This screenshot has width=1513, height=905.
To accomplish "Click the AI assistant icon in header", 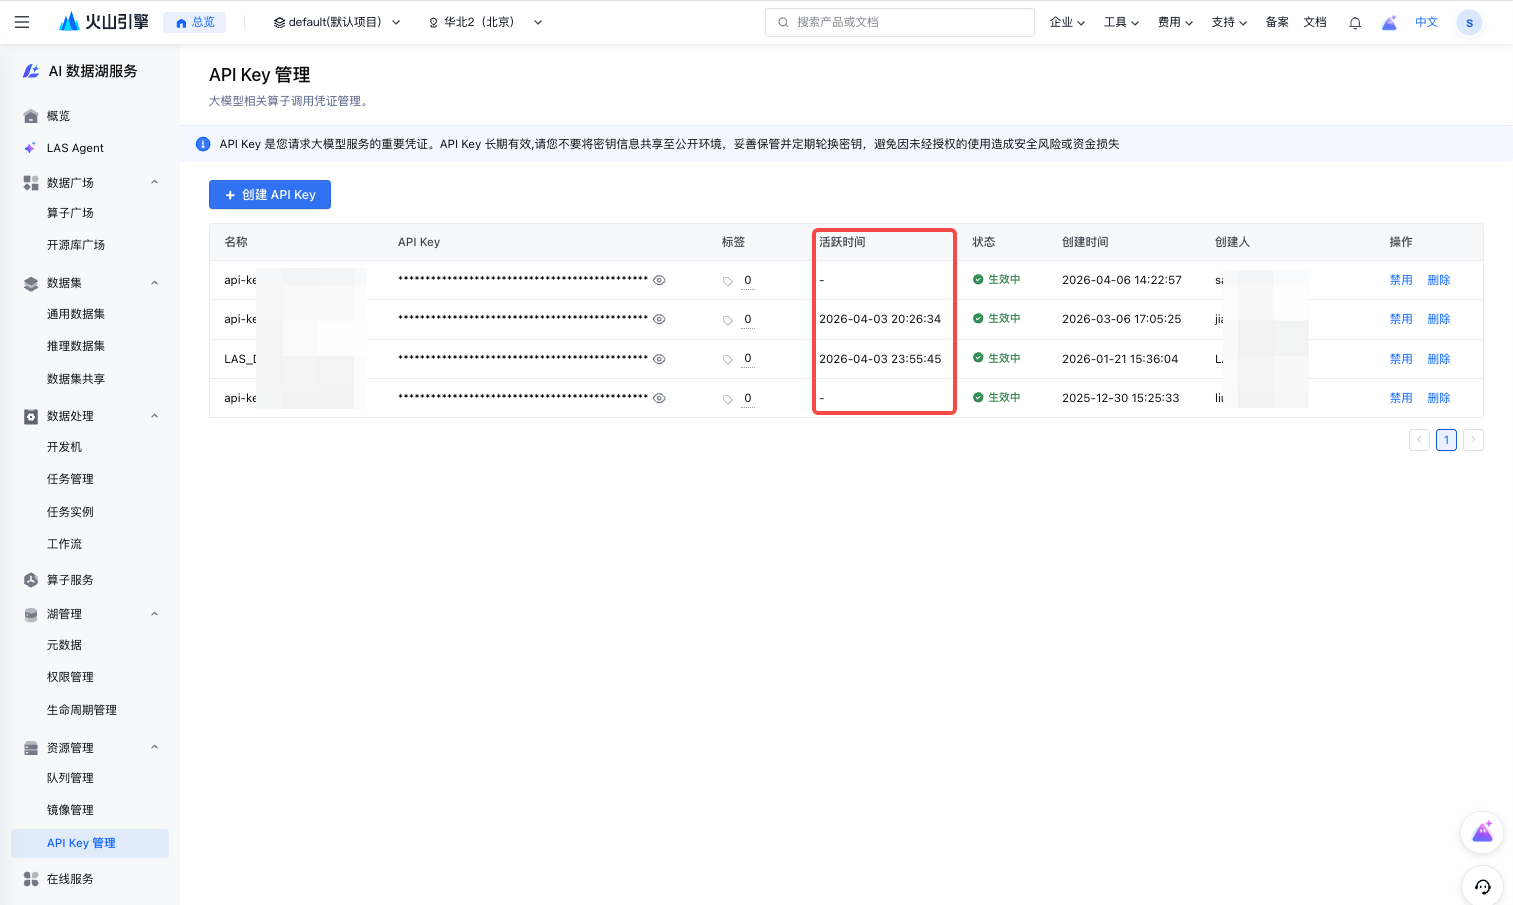I will 1389,23.
